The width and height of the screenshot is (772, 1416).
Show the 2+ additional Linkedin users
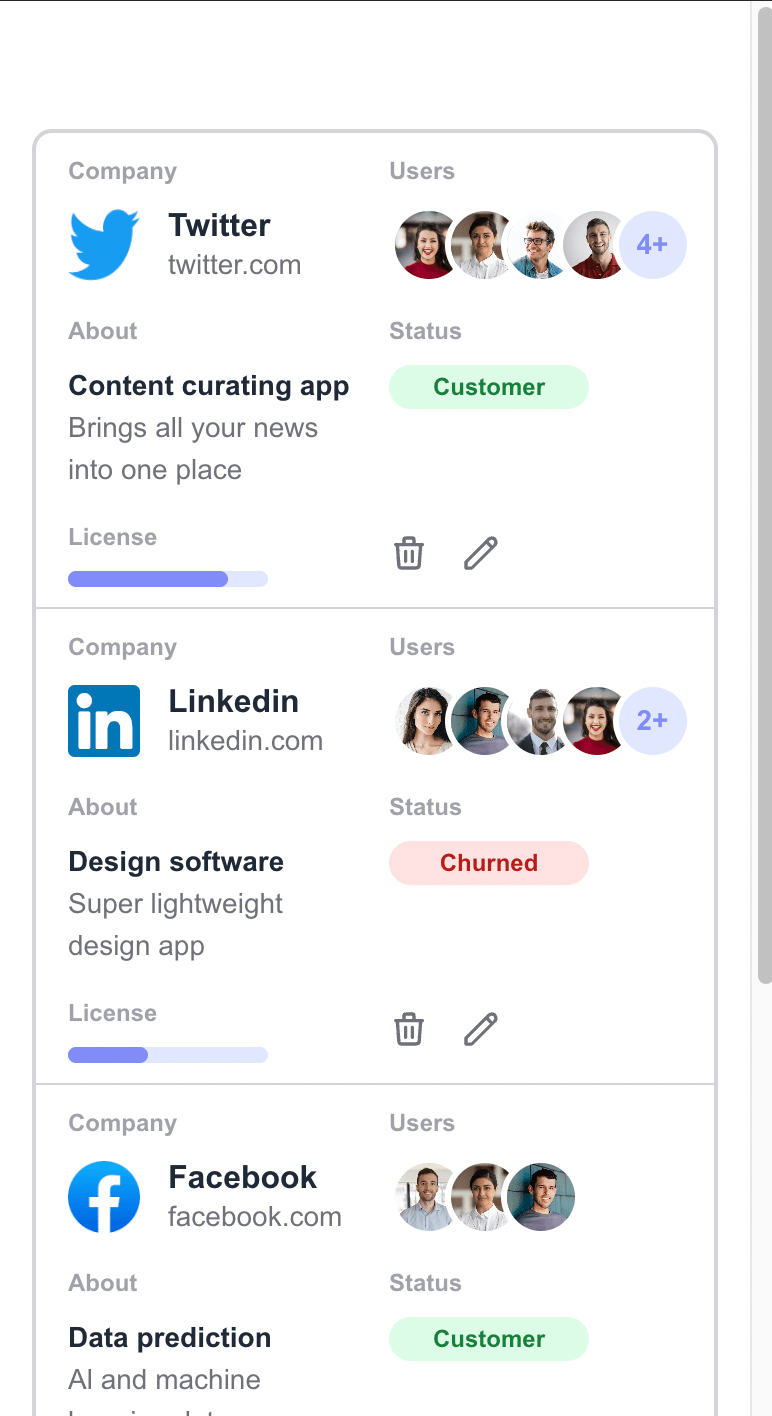pyautogui.click(x=653, y=720)
